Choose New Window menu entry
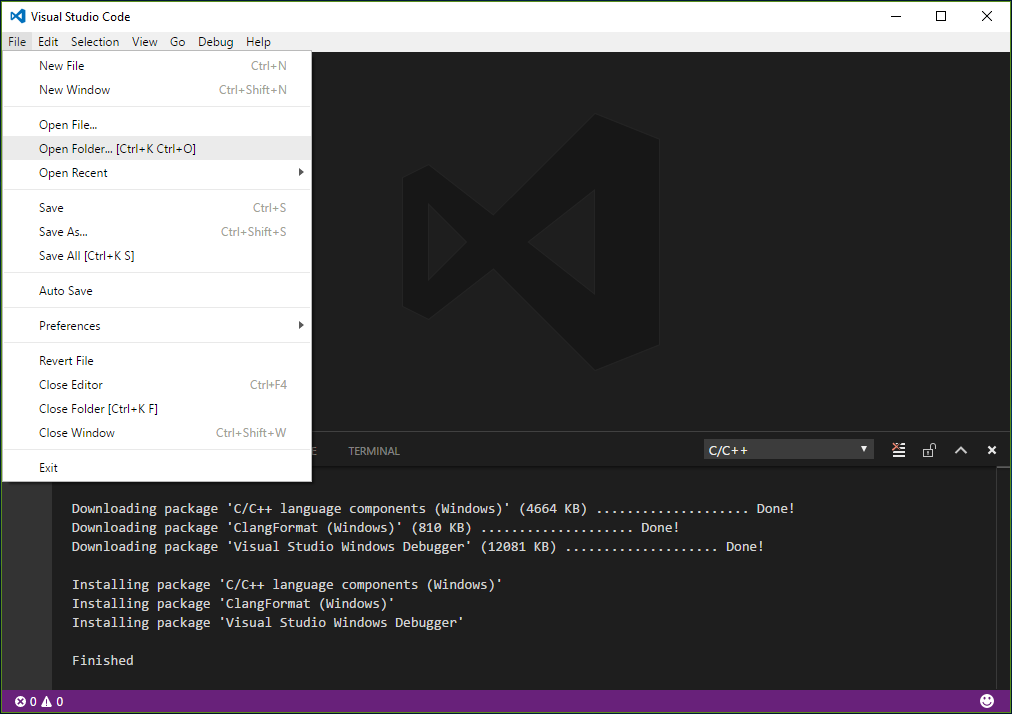Image resolution: width=1012 pixels, height=714 pixels. coord(157,90)
